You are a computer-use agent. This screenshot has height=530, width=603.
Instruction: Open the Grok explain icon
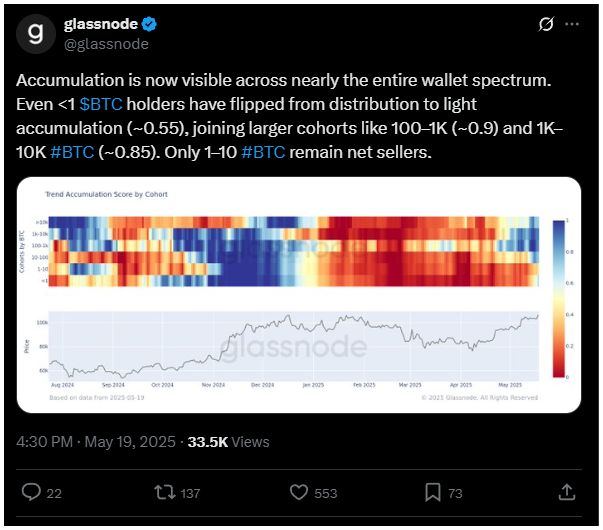[x=547, y=24]
